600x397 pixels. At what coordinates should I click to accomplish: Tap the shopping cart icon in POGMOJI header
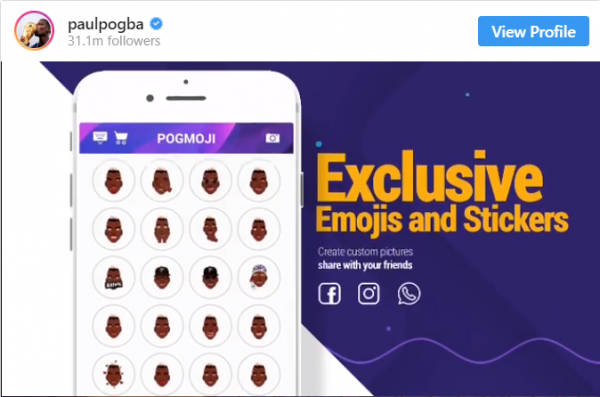pyautogui.click(x=121, y=138)
